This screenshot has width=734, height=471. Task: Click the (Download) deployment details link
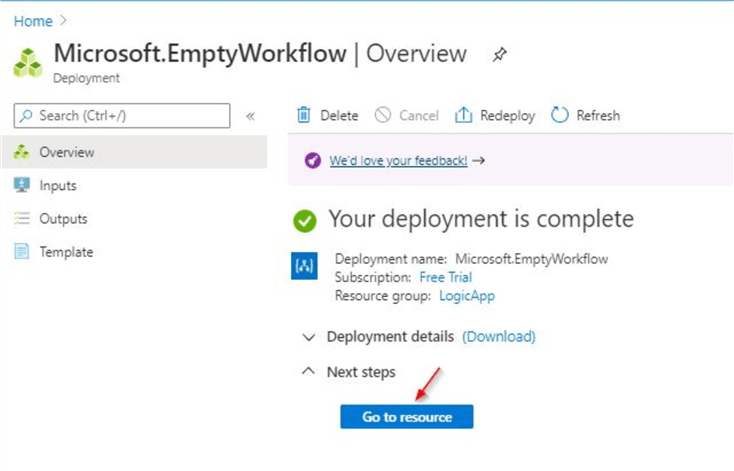pyautogui.click(x=499, y=337)
